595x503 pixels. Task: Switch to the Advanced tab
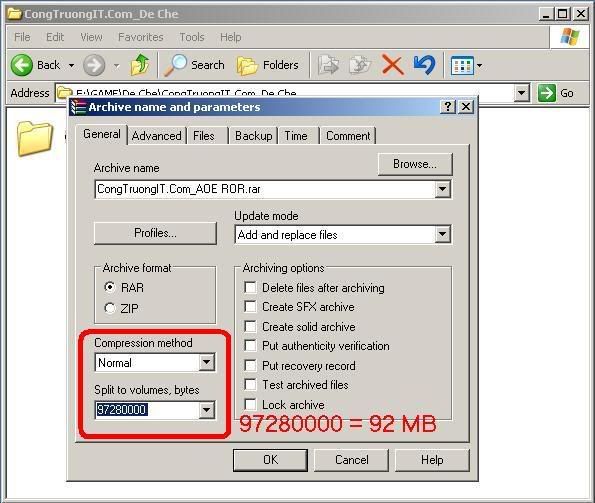tap(156, 136)
